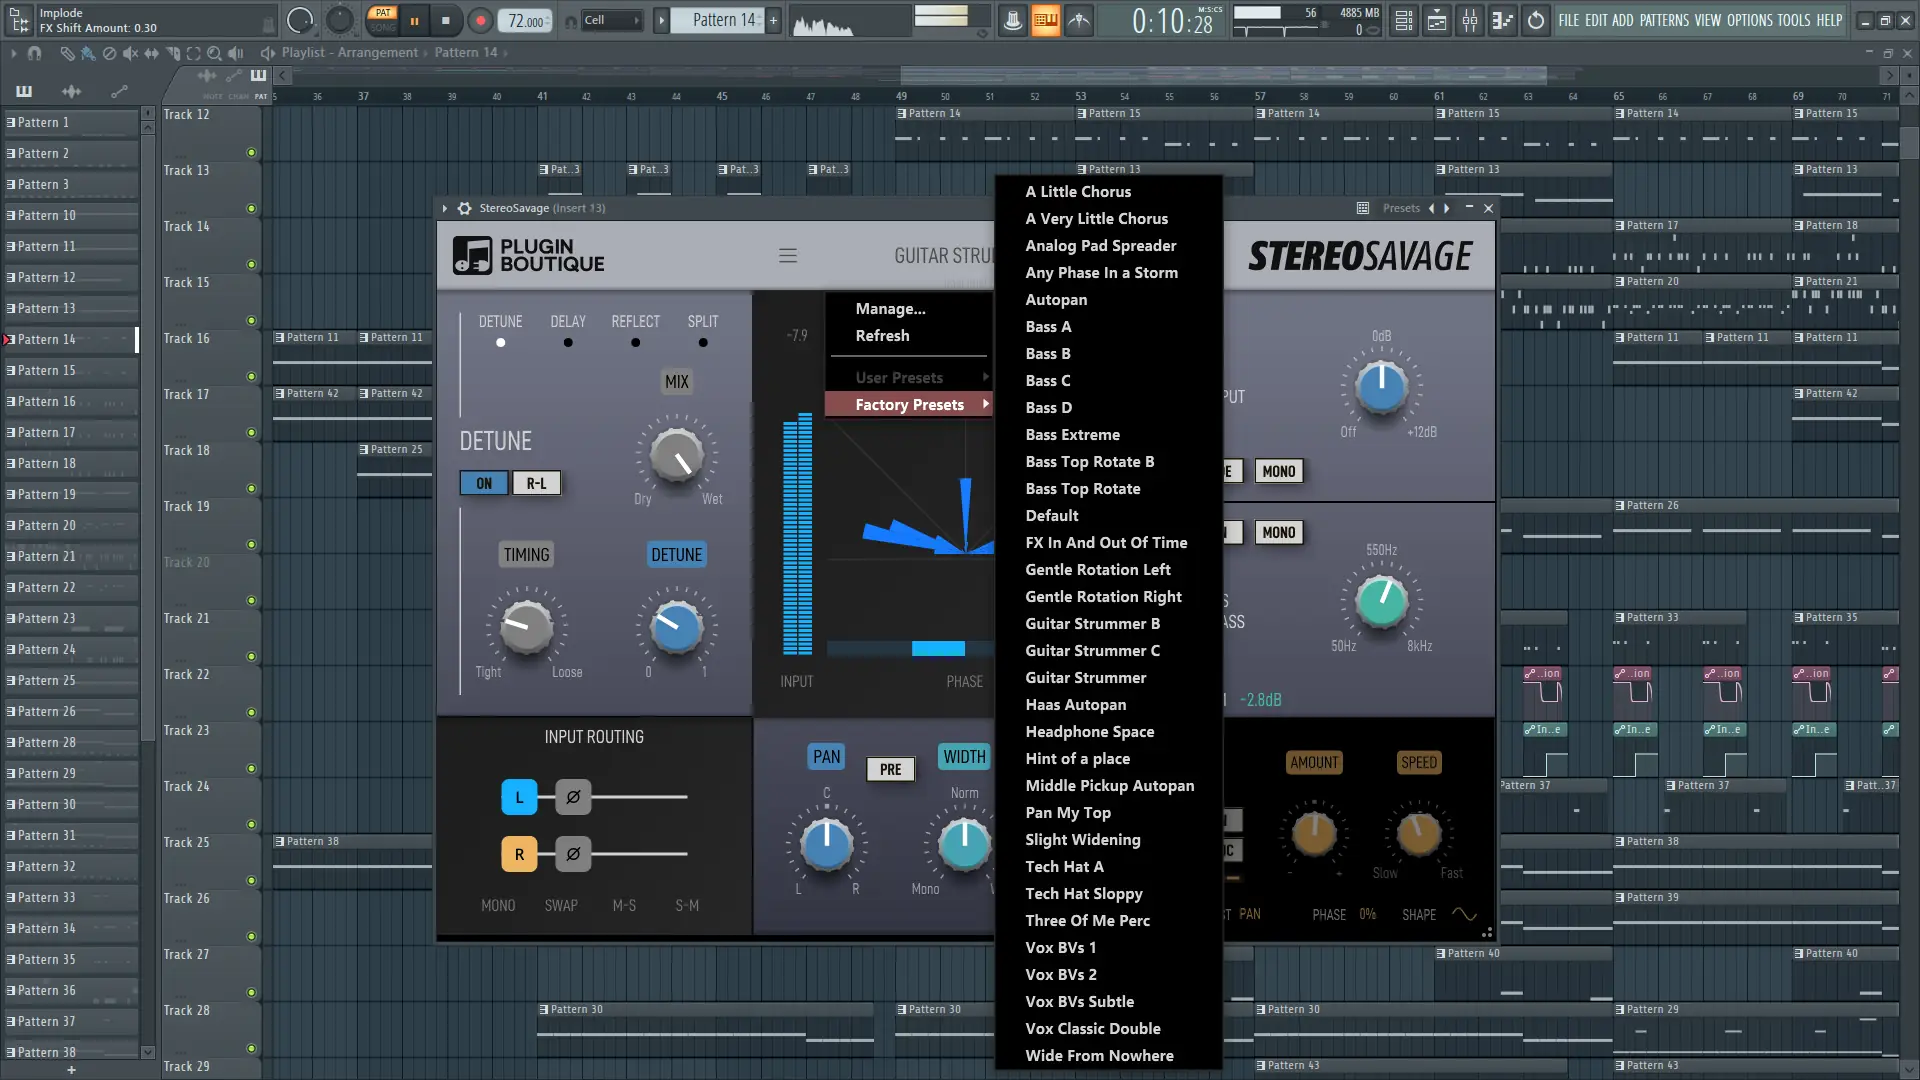Open StereoSavage hamburger menu
Viewport: 1920px width, 1080px height.
(x=788, y=256)
